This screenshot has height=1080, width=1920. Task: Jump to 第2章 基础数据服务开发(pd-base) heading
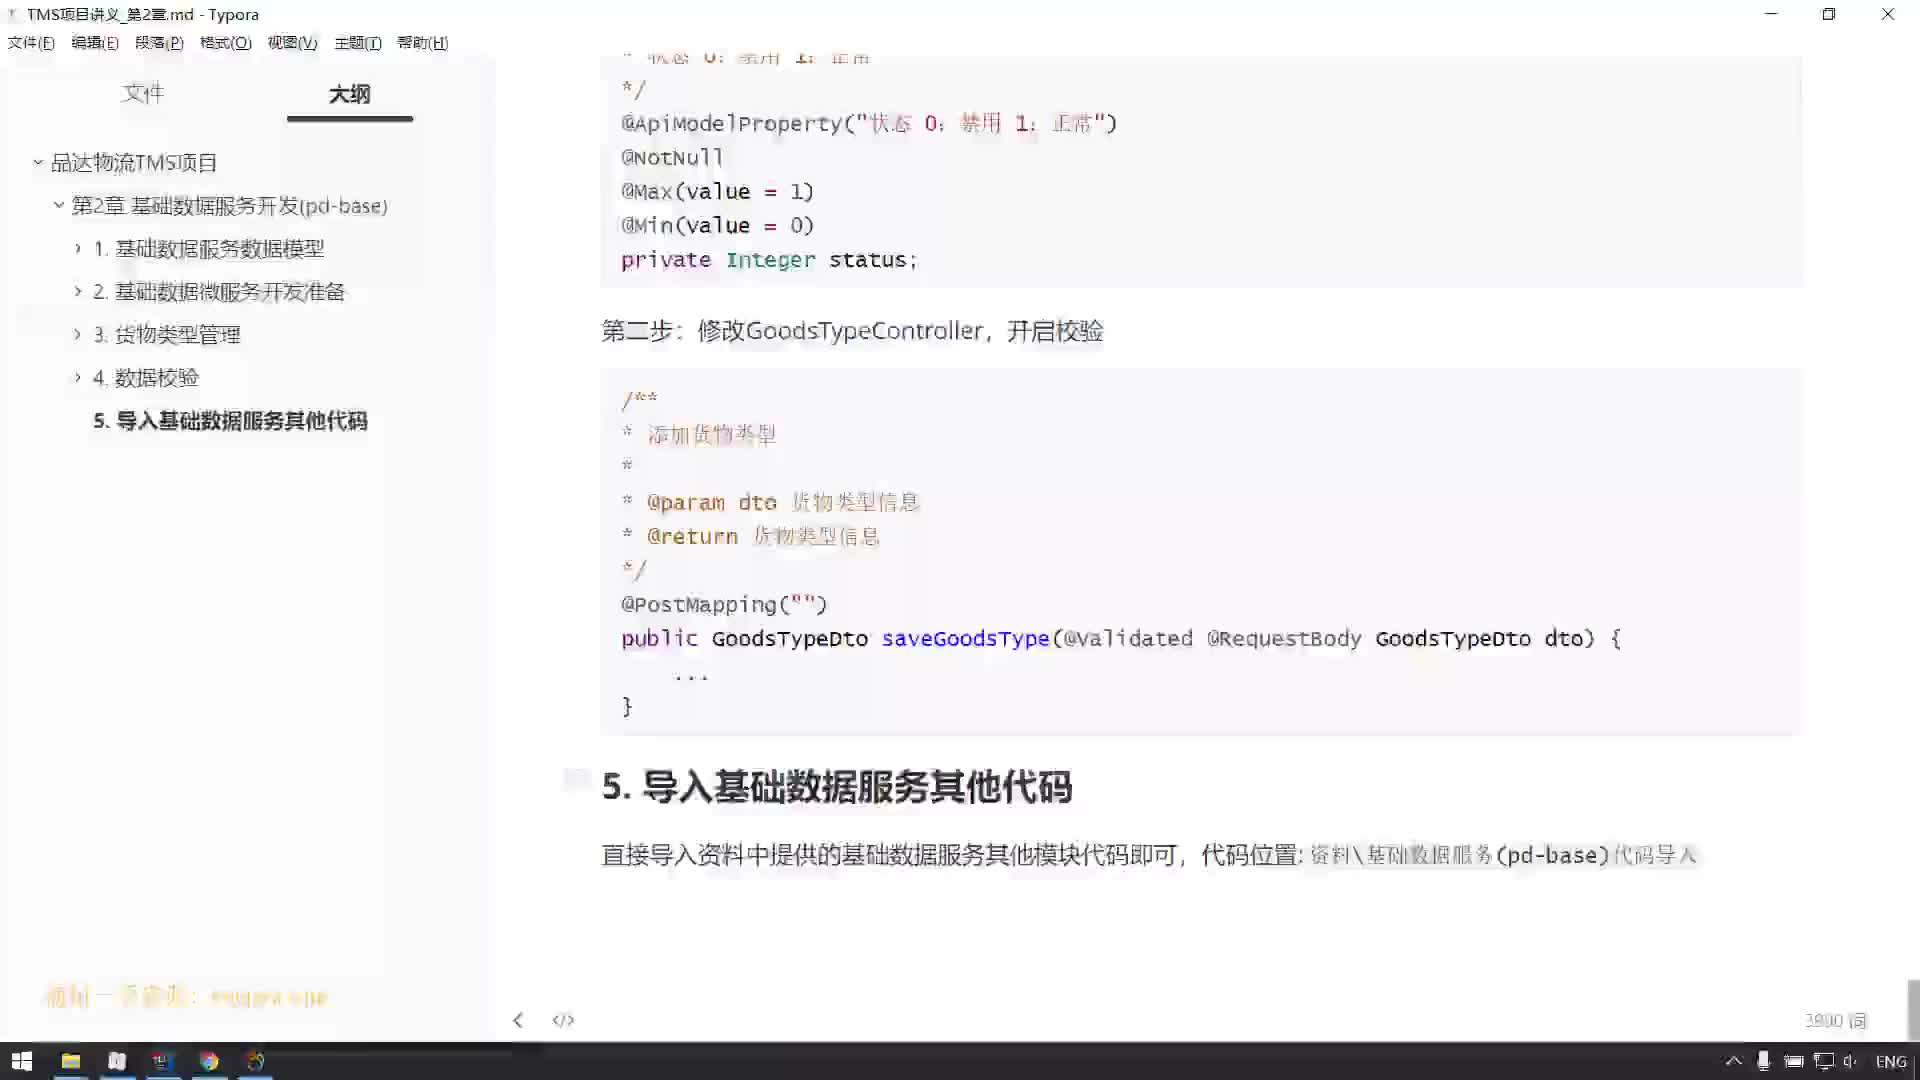pos(229,206)
